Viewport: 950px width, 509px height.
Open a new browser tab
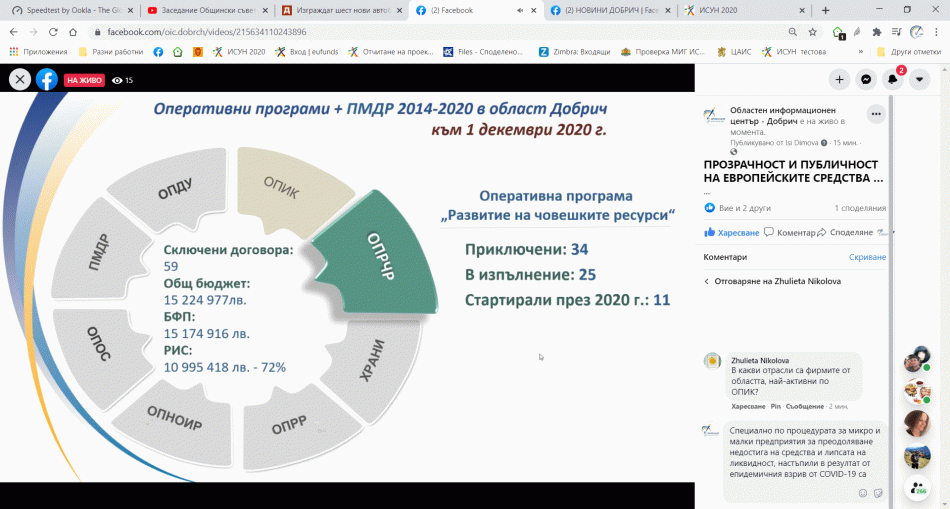[825, 10]
